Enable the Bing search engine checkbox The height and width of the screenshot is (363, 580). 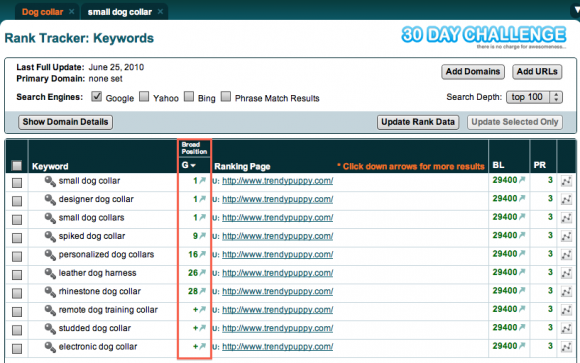click(x=189, y=97)
